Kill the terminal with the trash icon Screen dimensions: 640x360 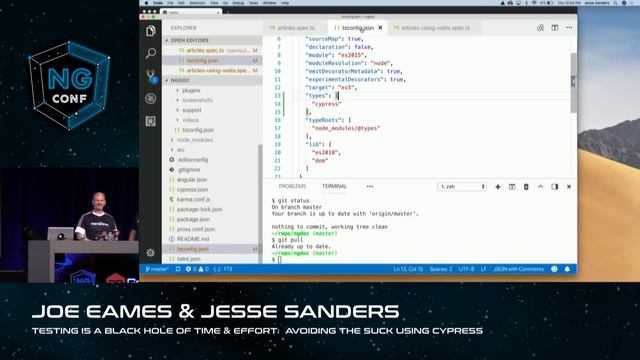(x=526, y=187)
